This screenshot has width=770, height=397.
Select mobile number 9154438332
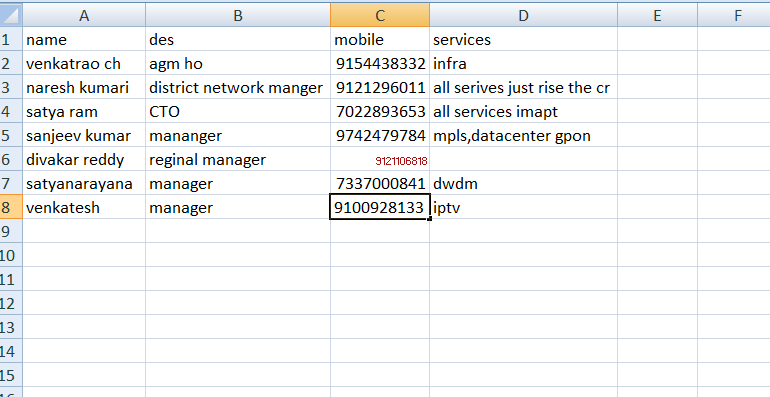(380, 63)
